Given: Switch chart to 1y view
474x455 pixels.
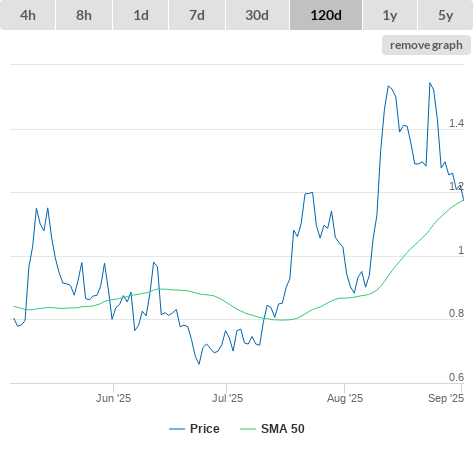Looking at the screenshot, I should tap(390, 15).
